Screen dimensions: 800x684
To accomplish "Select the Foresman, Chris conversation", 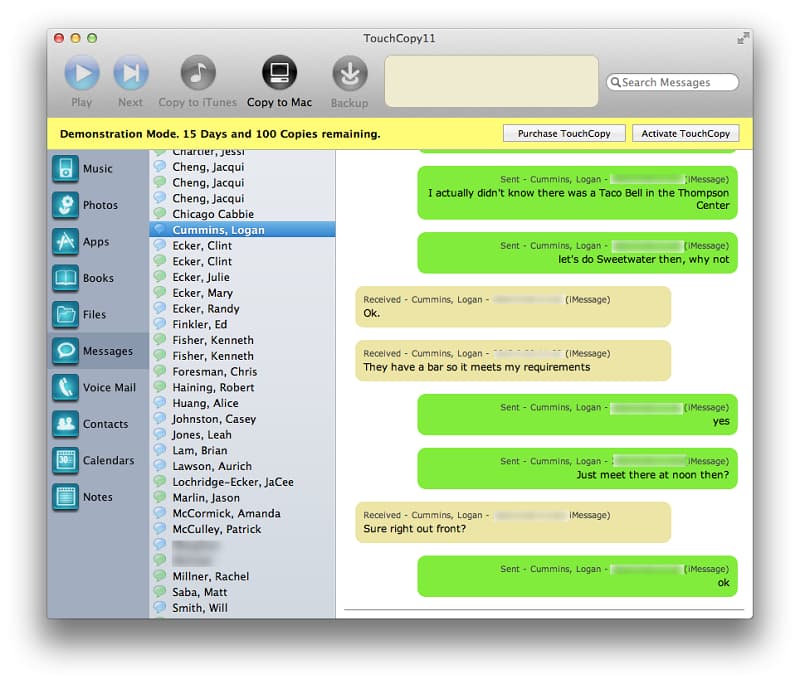I will pyautogui.click(x=242, y=371).
